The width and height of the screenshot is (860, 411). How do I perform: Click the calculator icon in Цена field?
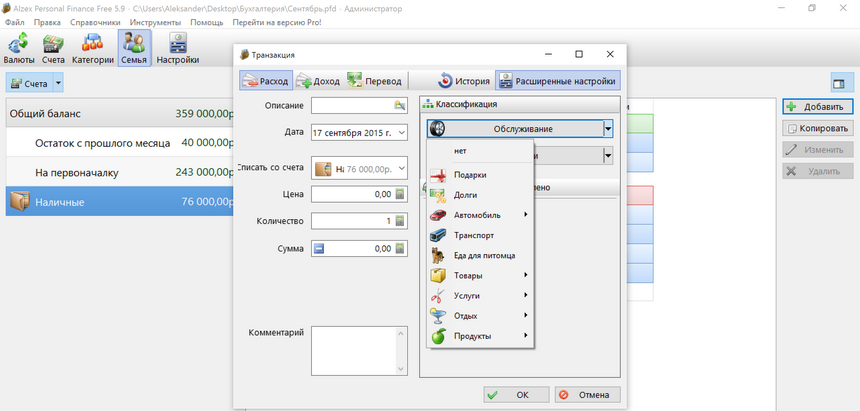pyautogui.click(x=400, y=194)
